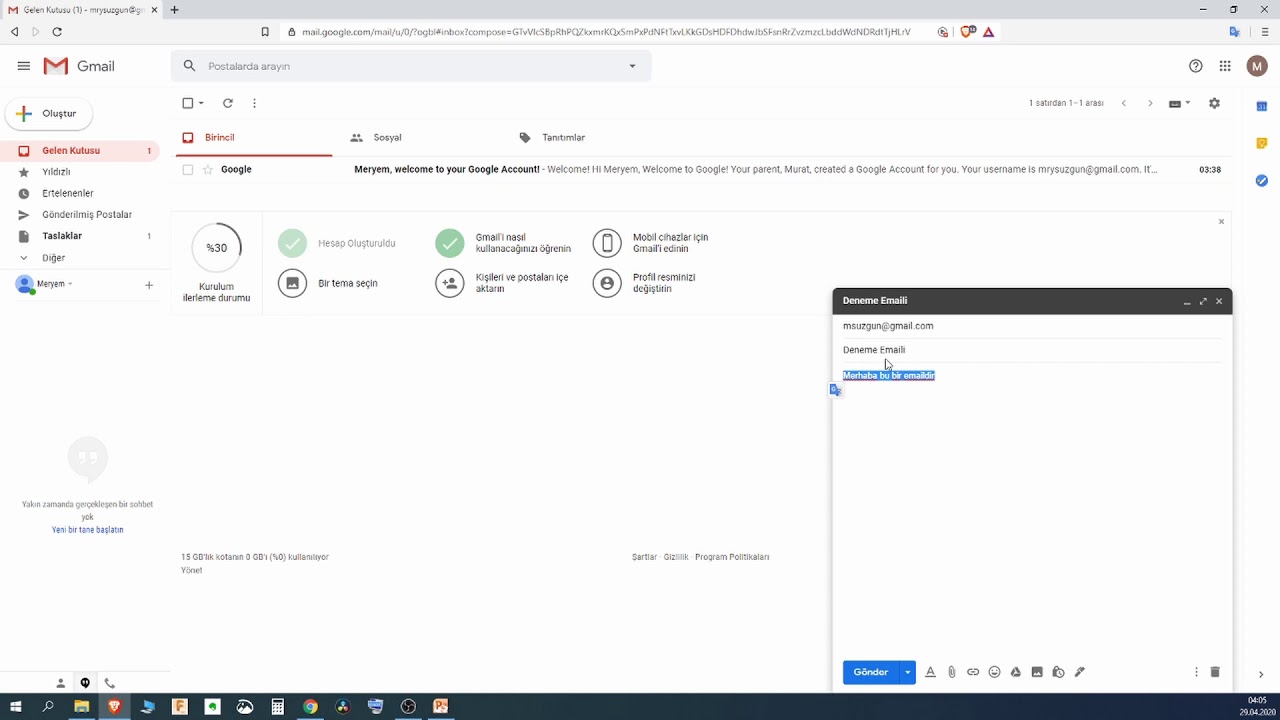Send the email with Gönder
This screenshot has width=1280, height=720.
click(x=871, y=673)
